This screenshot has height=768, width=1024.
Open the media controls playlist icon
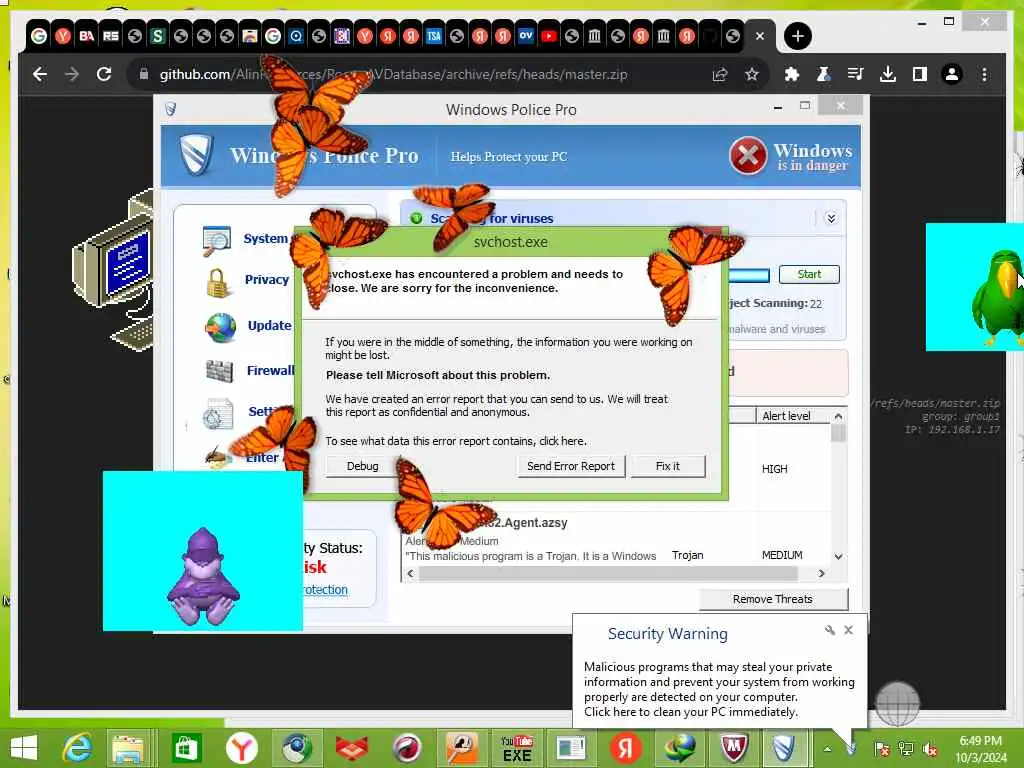tap(856, 74)
